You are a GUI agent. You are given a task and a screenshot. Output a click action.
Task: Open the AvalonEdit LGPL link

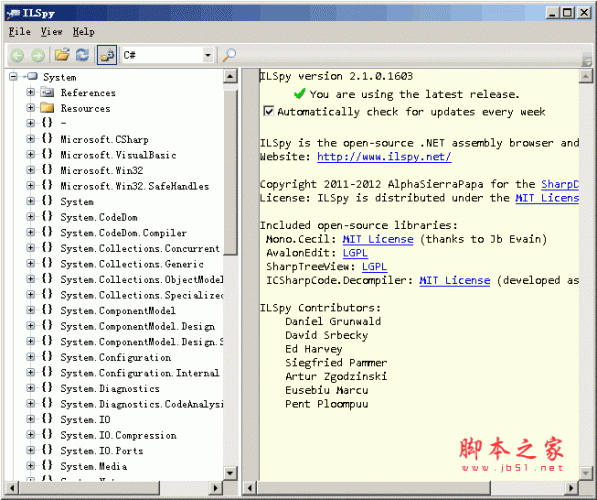click(x=355, y=253)
